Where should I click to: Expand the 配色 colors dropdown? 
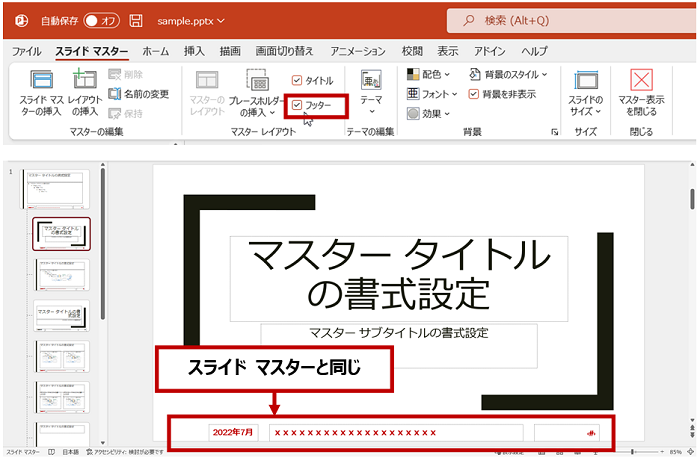tap(428, 74)
